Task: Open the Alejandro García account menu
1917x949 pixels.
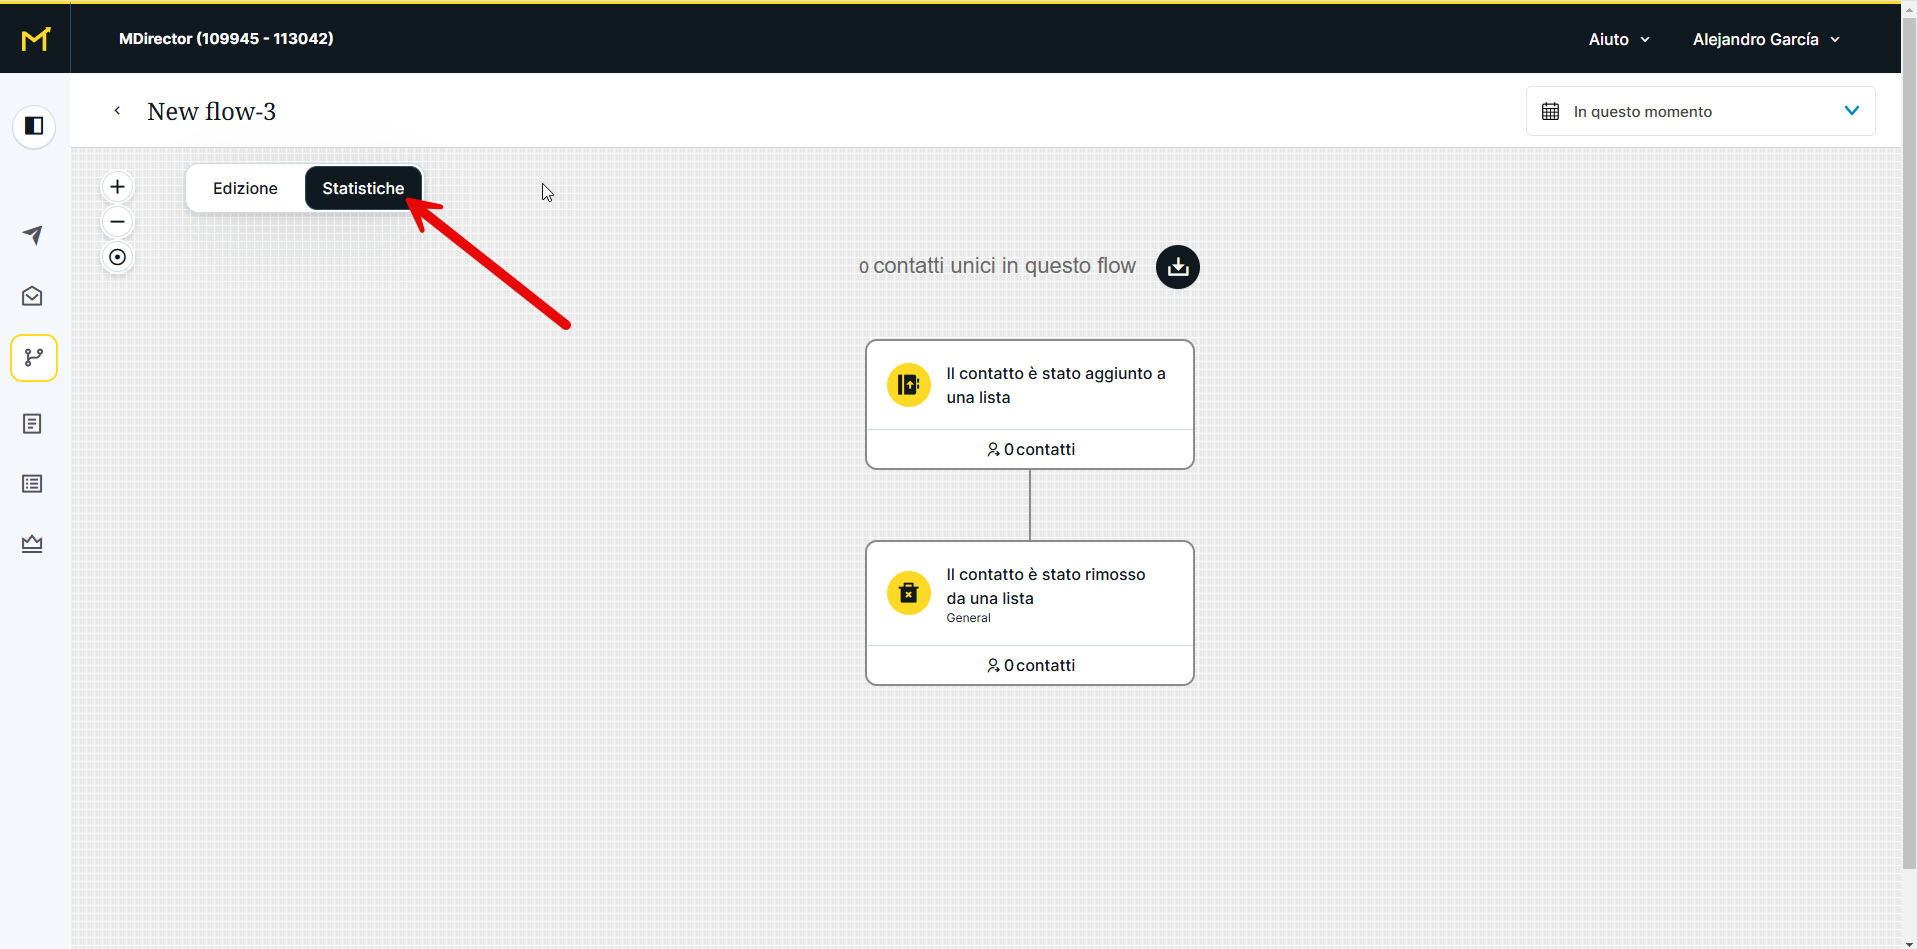Action: pyautogui.click(x=1765, y=39)
